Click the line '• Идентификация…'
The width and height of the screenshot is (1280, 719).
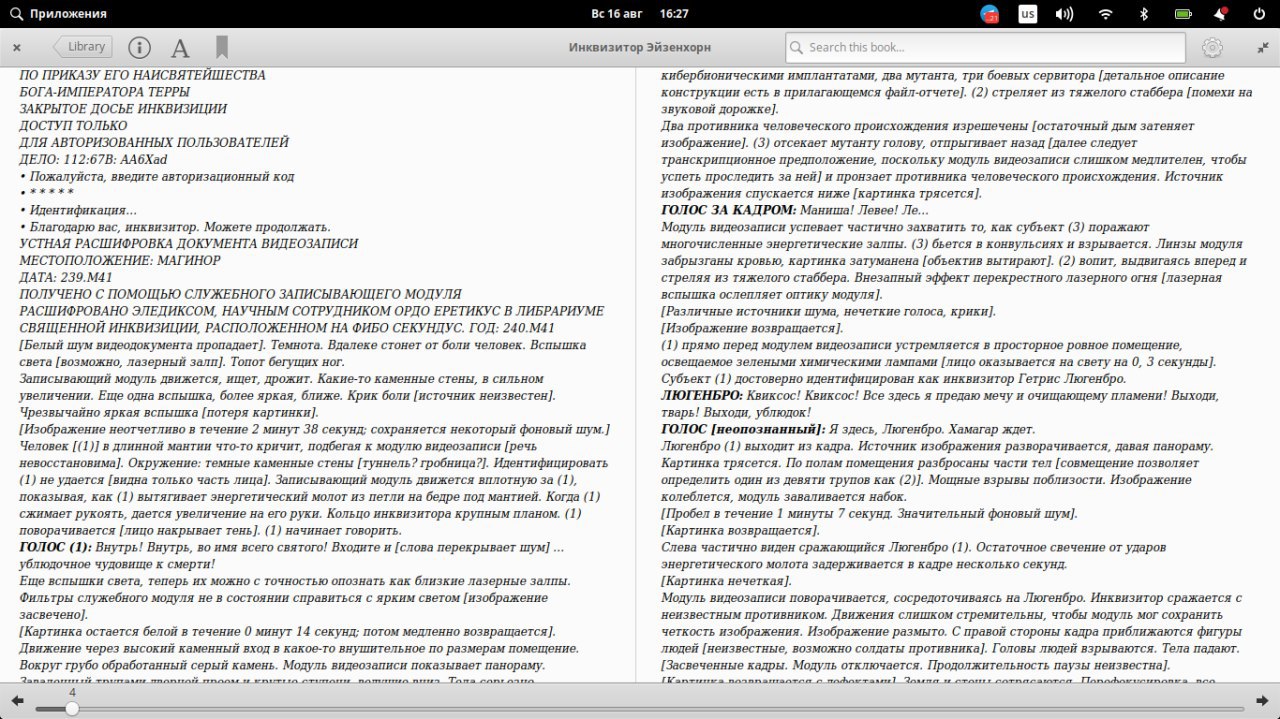click(78, 210)
